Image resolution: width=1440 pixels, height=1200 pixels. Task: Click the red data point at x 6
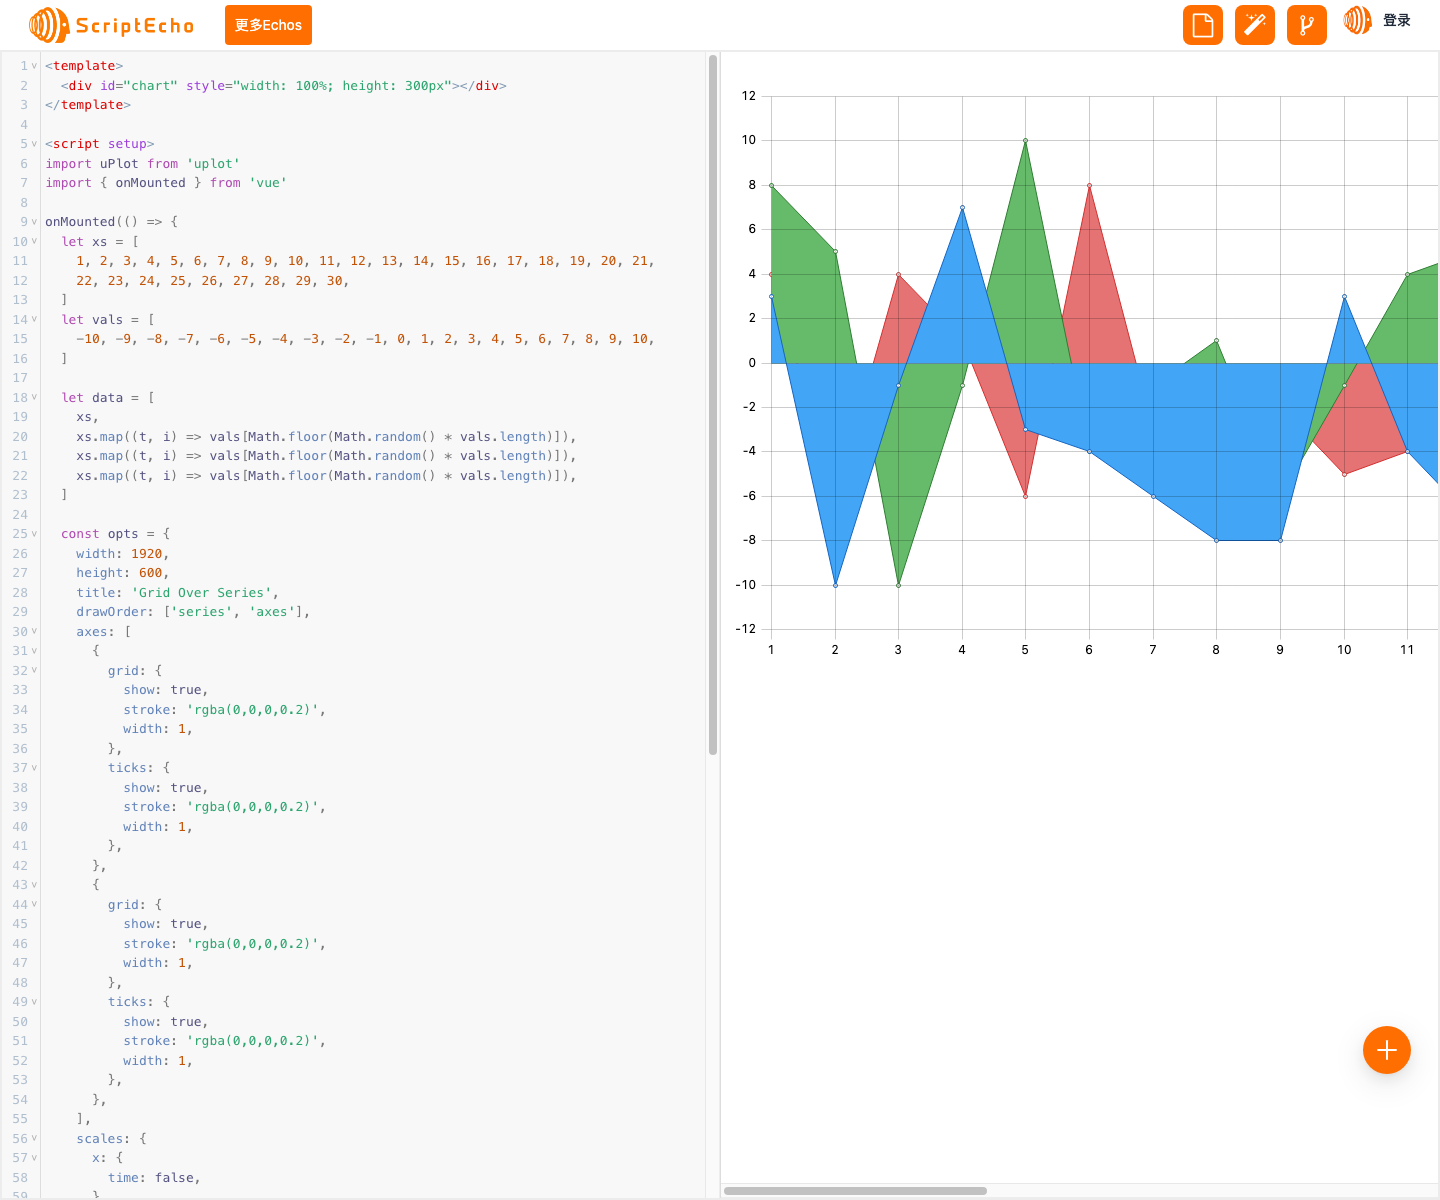(1089, 185)
